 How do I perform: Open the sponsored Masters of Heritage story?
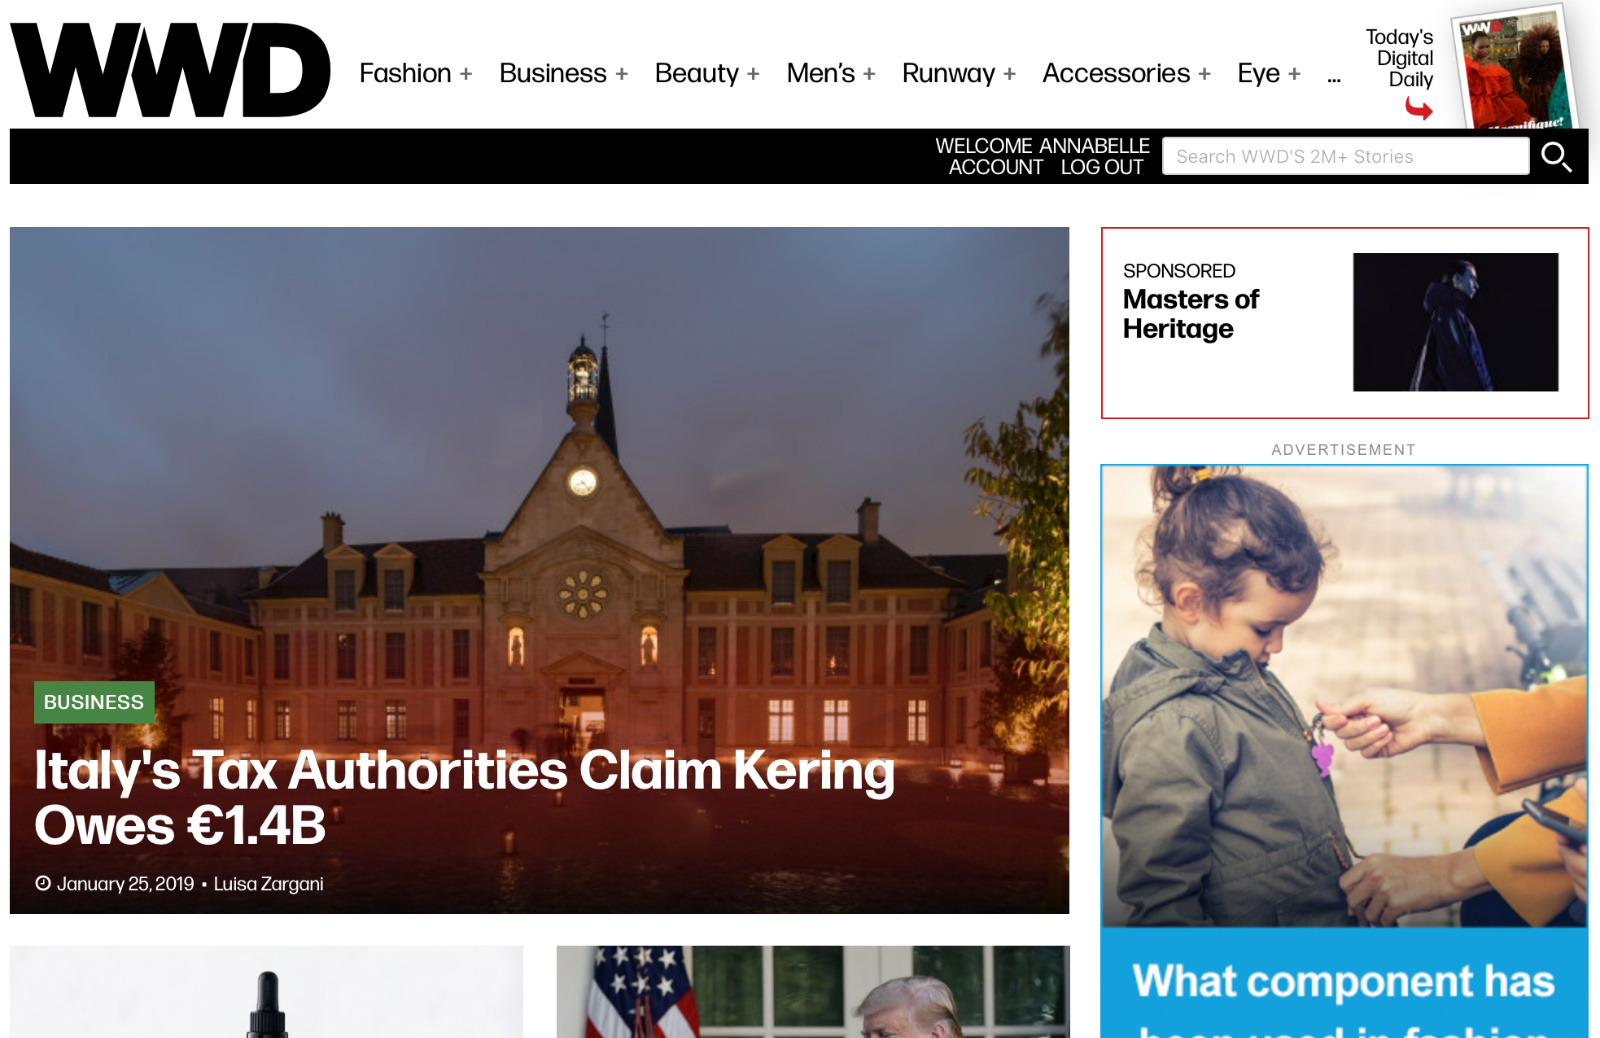(1191, 314)
